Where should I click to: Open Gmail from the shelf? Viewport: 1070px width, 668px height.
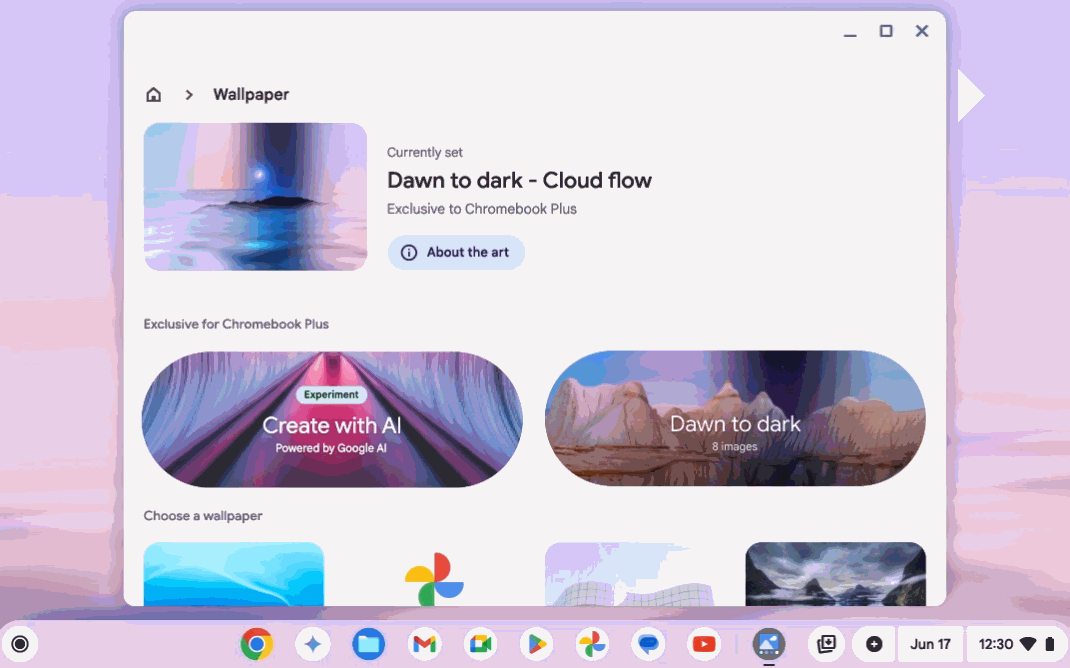pyautogui.click(x=425, y=644)
